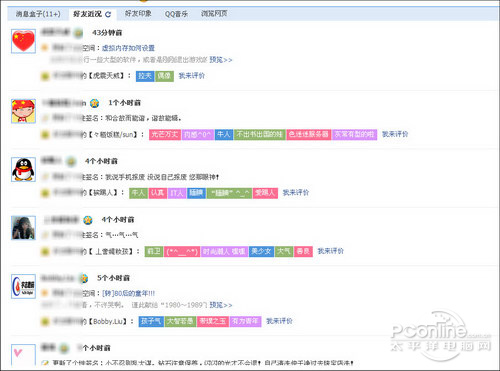Viewport: 500px width, 371px height.
Task: Click the refresh icon beside 好友近况
Action: coord(108,14)
